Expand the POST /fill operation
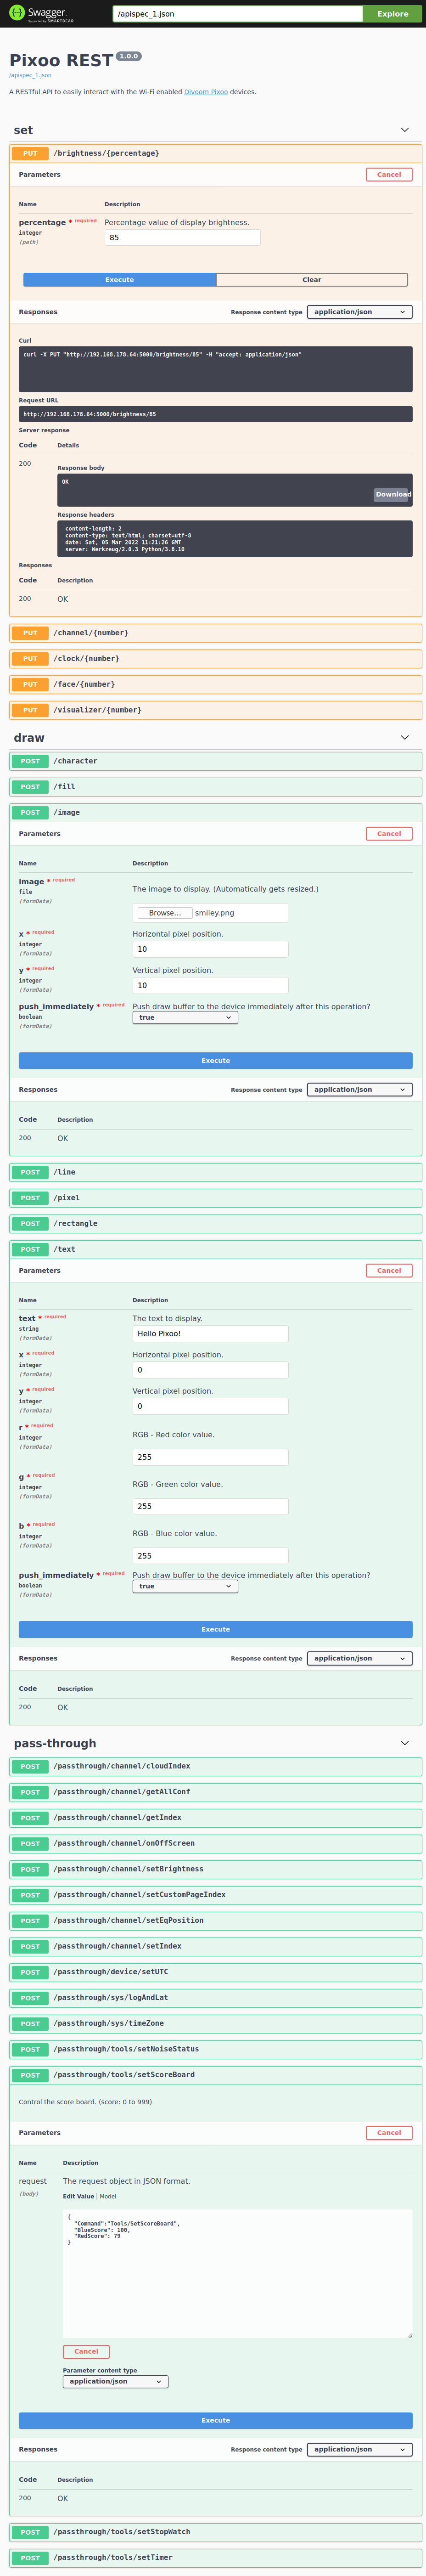Screen dimensions: 426x2576 [216, 787]
